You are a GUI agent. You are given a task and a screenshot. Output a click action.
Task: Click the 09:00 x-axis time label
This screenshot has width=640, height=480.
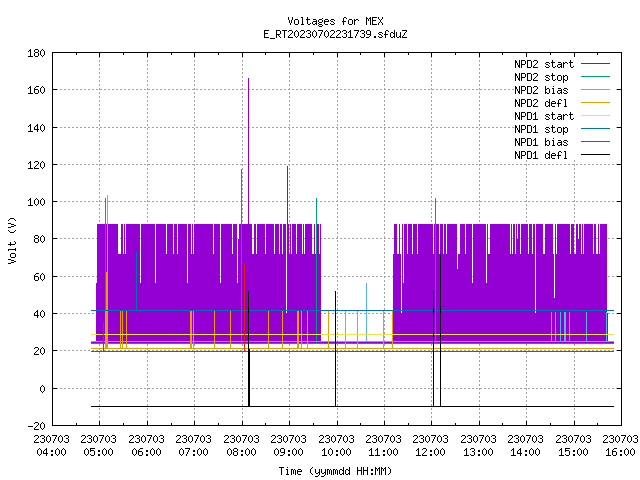click(x=289, y=452)
